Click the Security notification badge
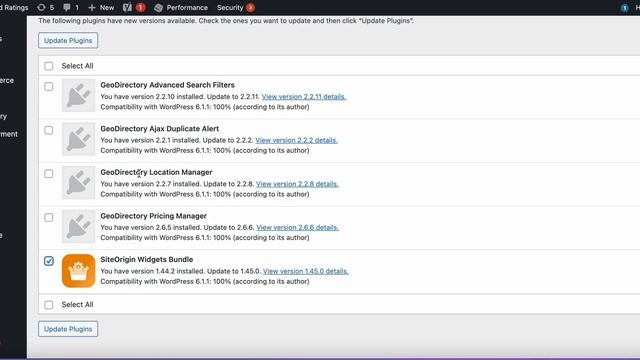The width and height of the screenshot is (640, 360). tap(250, 7)
